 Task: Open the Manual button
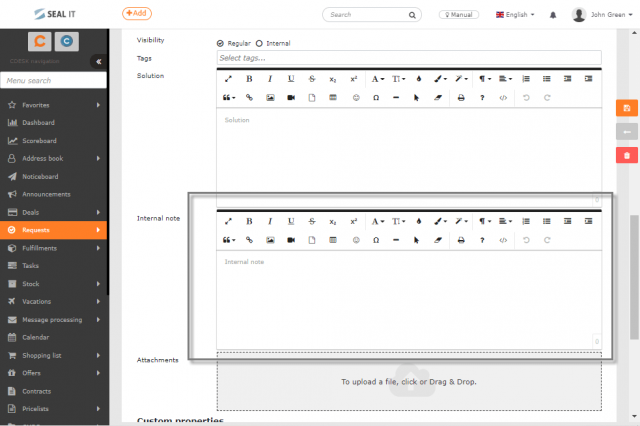(459, 15)
